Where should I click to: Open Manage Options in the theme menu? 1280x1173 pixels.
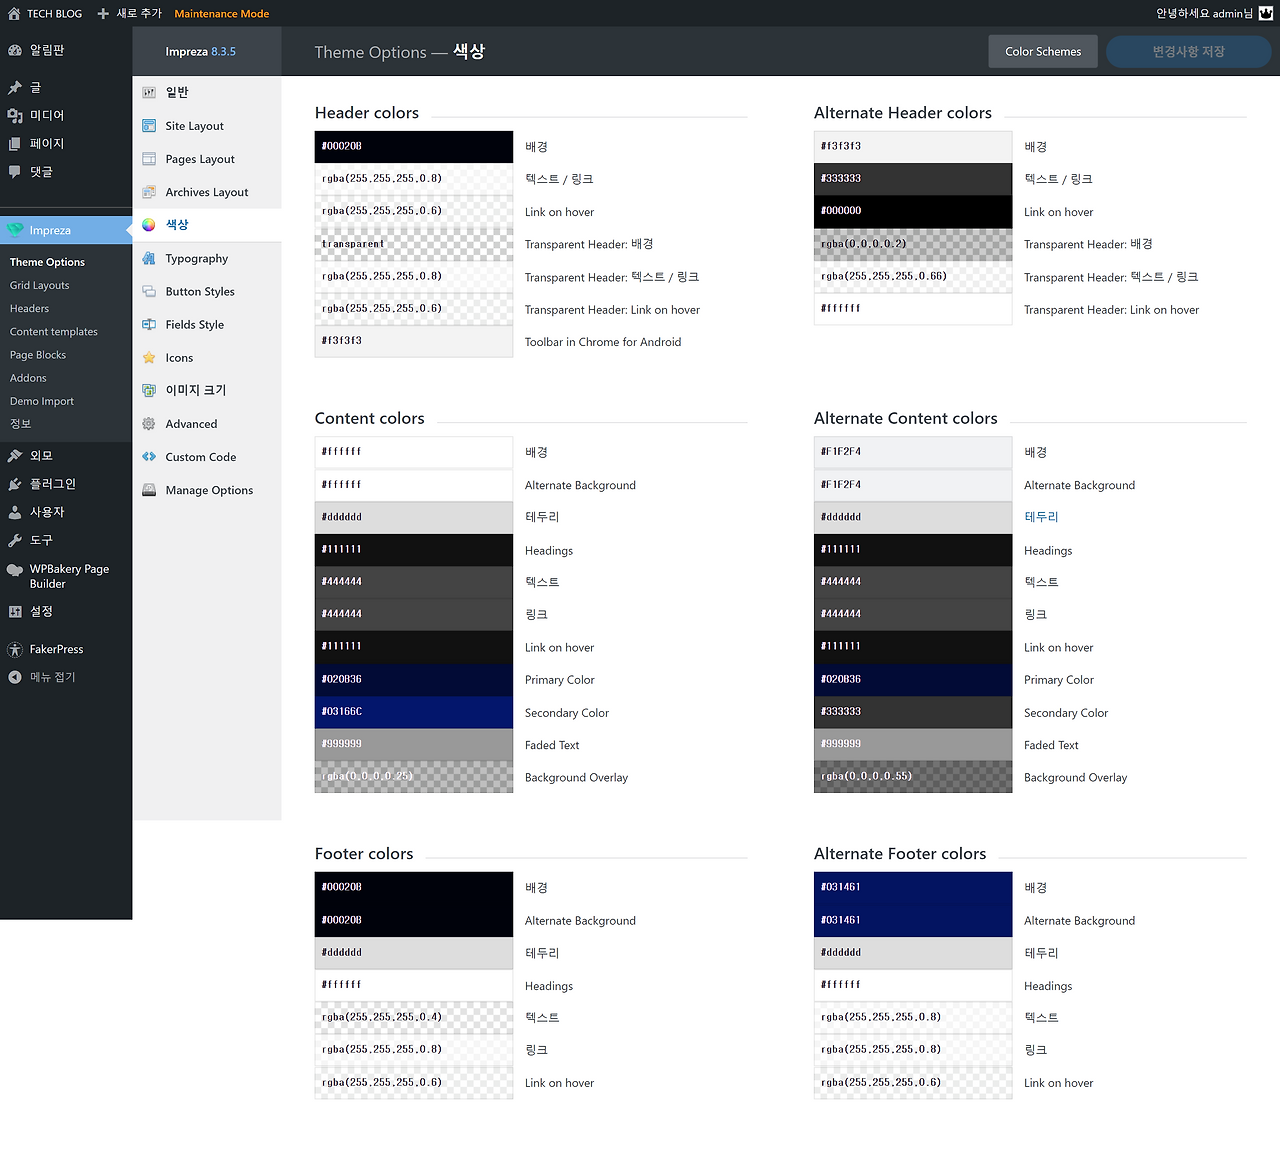(209, 489)
